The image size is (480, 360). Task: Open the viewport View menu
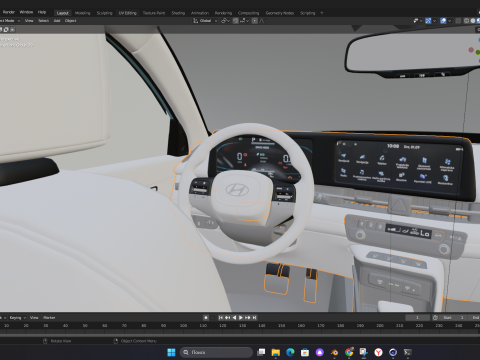pyautogui.click(x=29, y=21)
